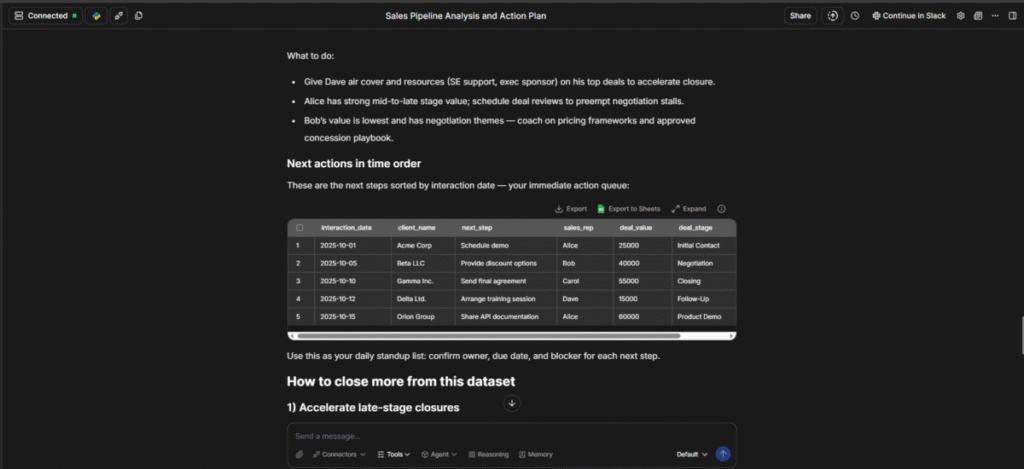Expand the Tools dropdown
The height and width of the screenshot is (469, 1024).
point(394,454)
